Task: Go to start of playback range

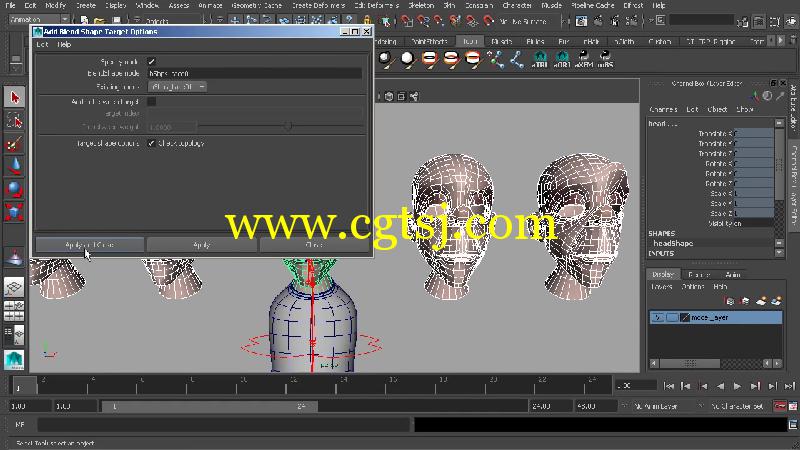Action: click(668, 386)
